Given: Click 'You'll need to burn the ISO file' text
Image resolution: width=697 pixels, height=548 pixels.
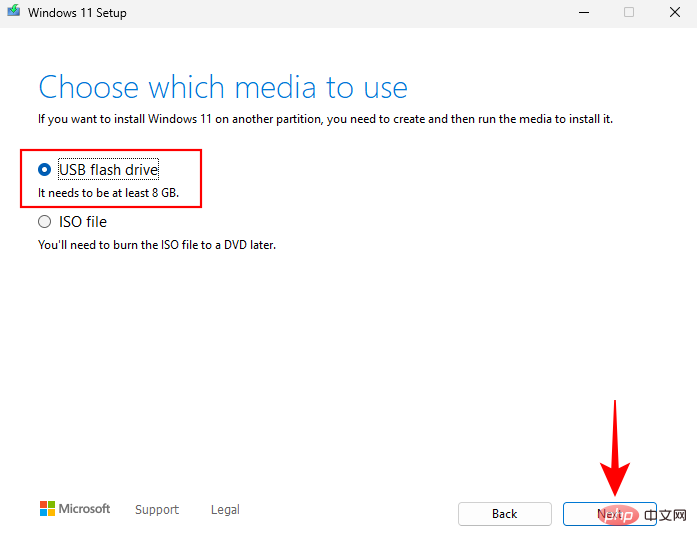Looking at the screenshot, I should [157, 245].
